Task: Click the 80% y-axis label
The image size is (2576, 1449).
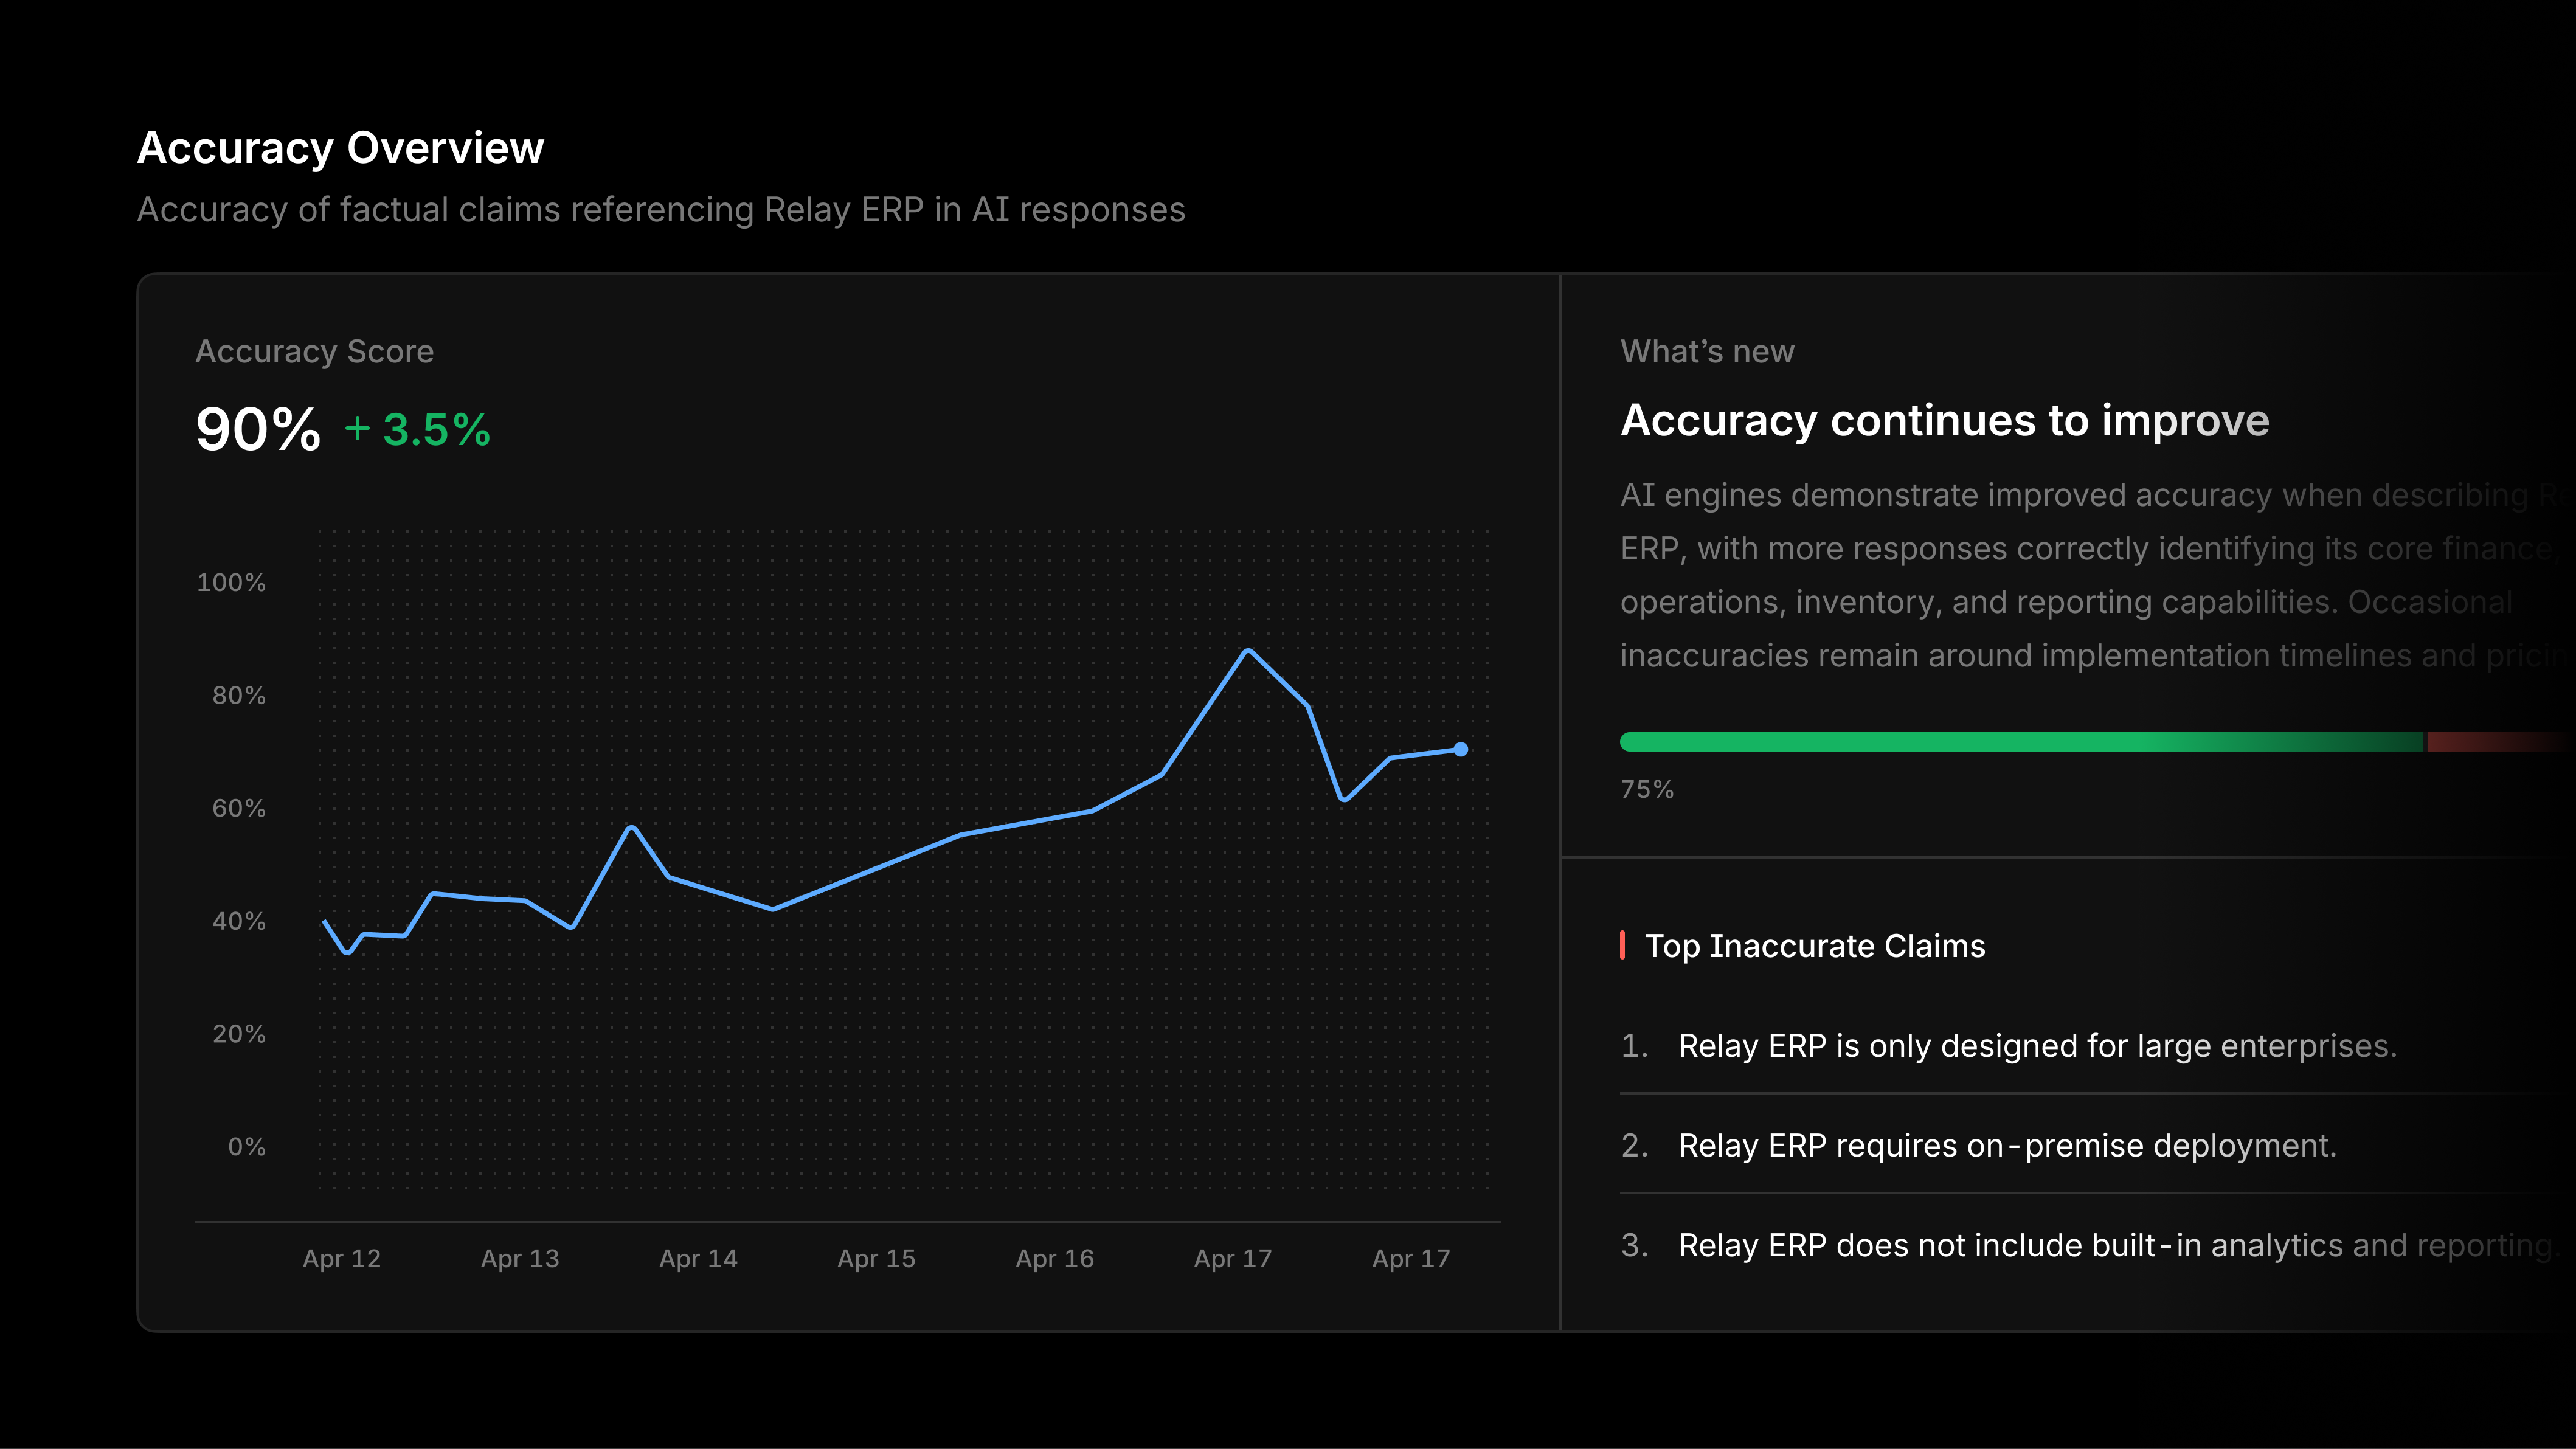Action: pyautogui.click(x=239, y=695)
